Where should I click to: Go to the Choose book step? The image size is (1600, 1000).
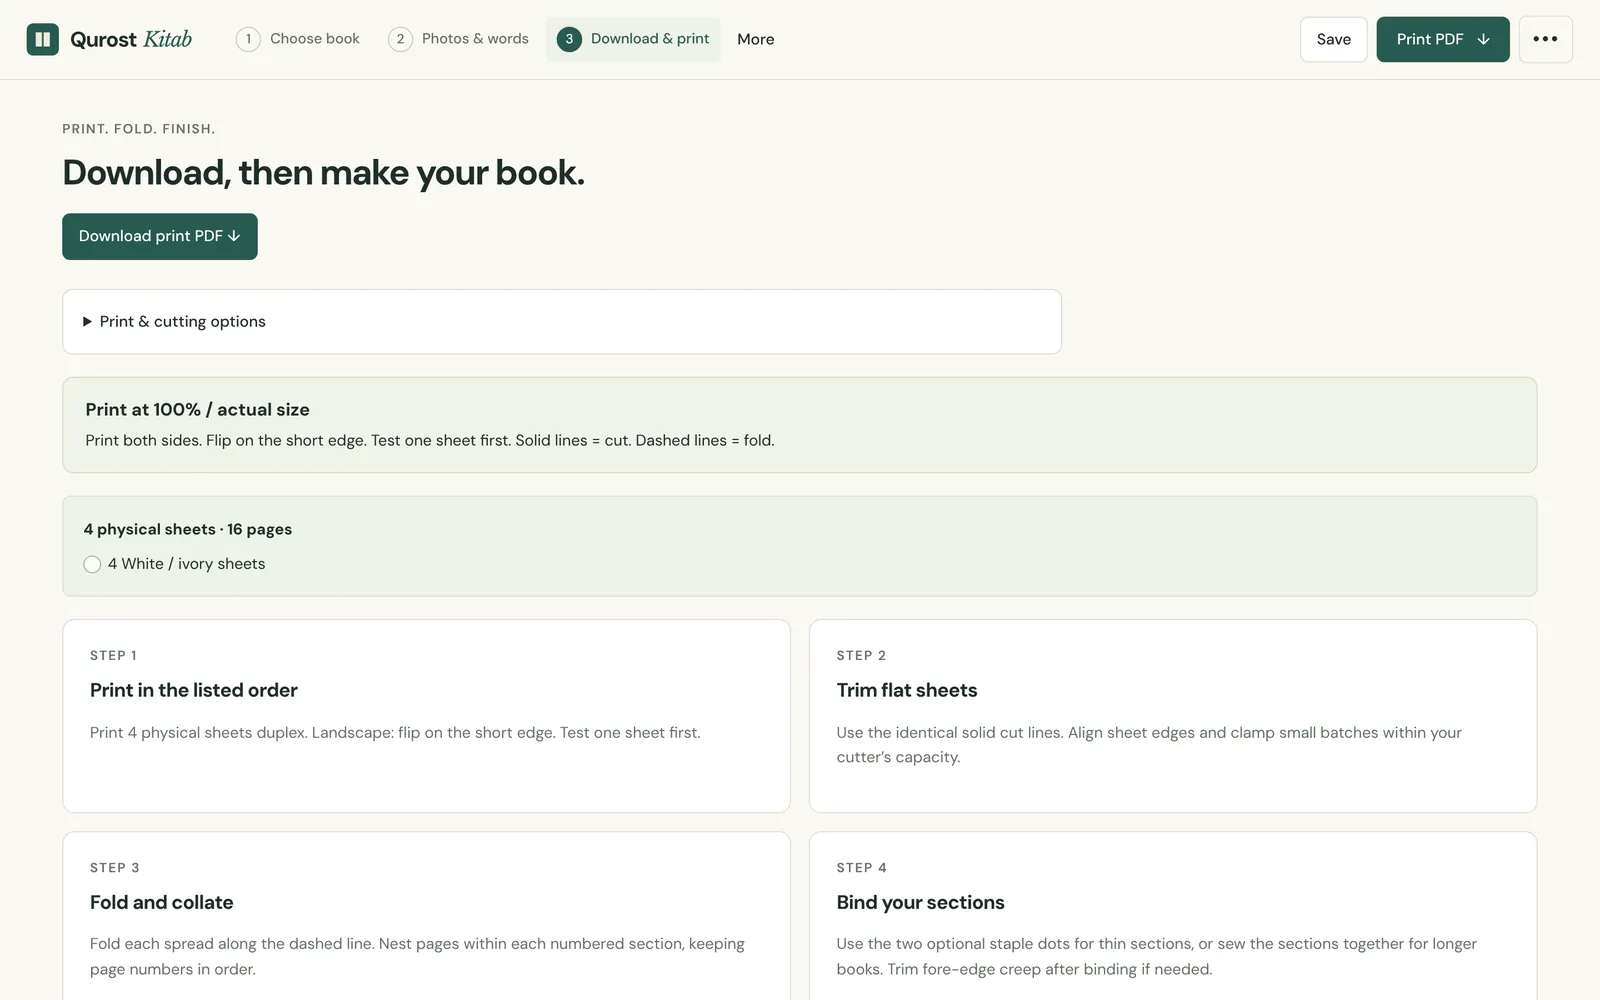pos(298,39)
